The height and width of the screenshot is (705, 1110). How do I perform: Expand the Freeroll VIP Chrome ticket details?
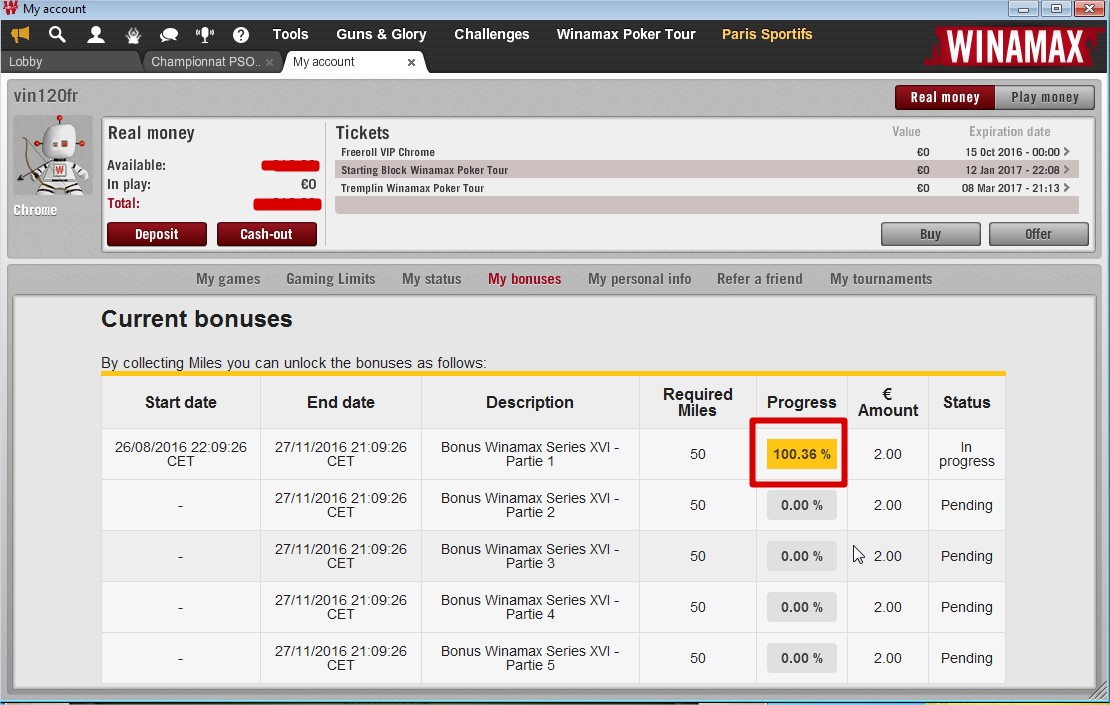tap(1071, 152)
